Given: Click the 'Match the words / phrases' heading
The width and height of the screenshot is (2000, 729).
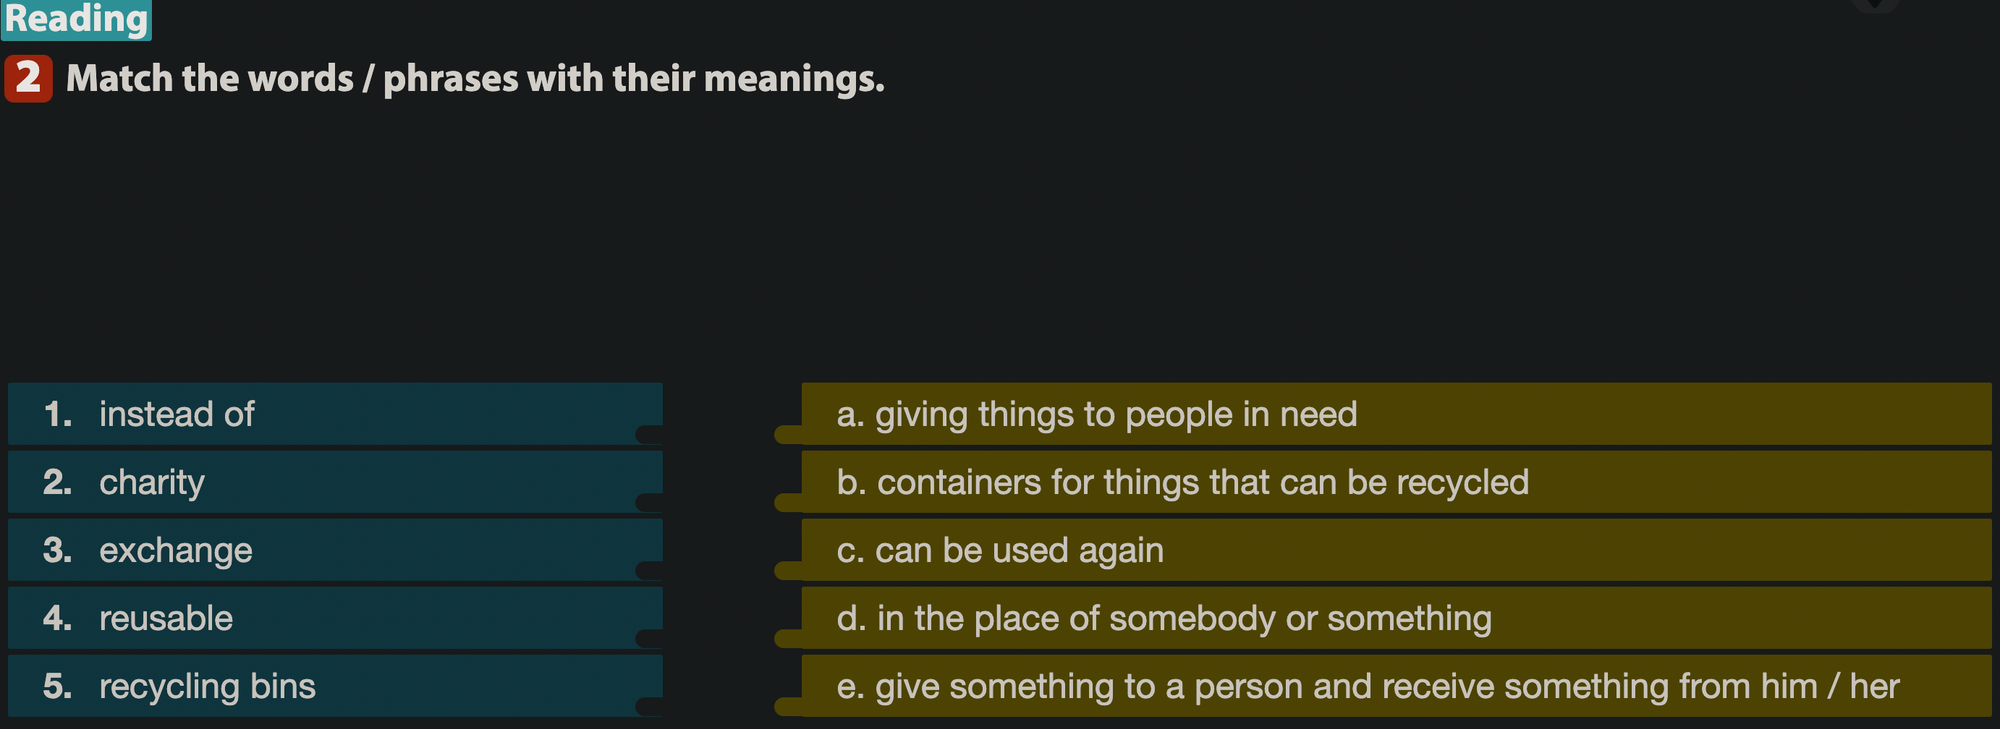Looking at the screenshot, I should click(x=475, y=78).
